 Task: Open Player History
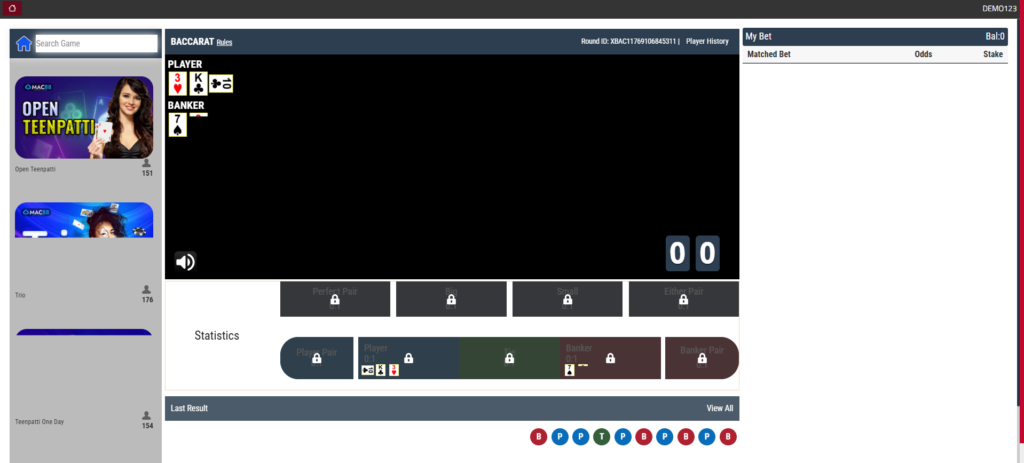707,42
